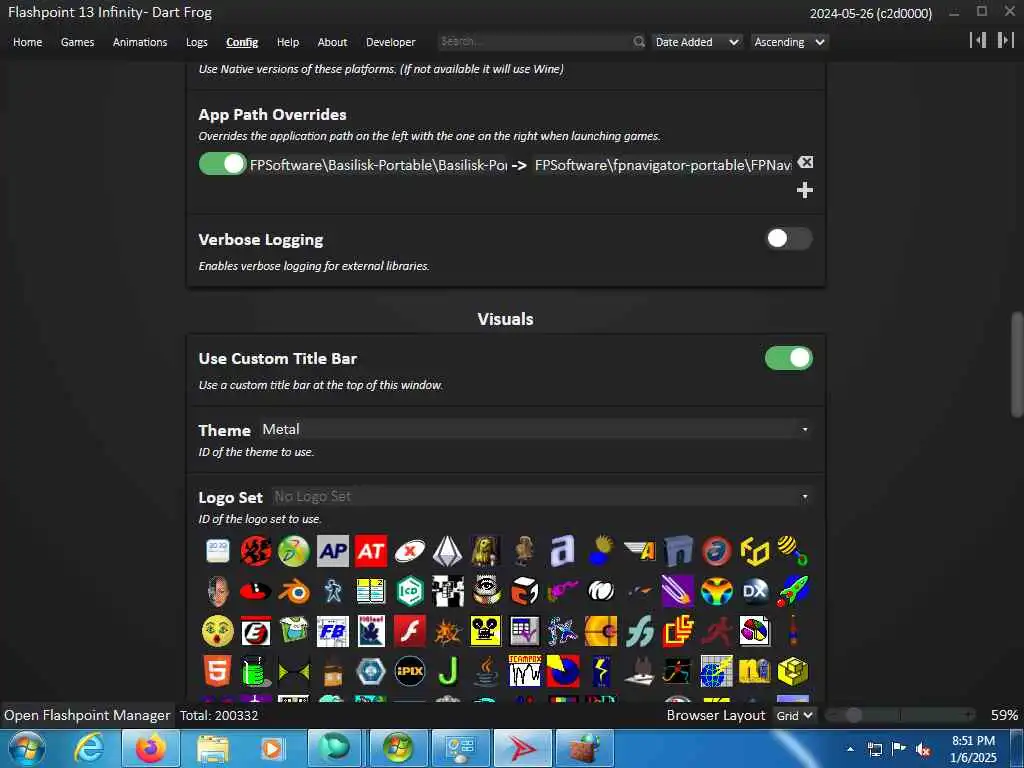This screenshot has width=1024, height=768.
Task: Click the page vertical scrollbar thumb
Action: (1017, 364)
